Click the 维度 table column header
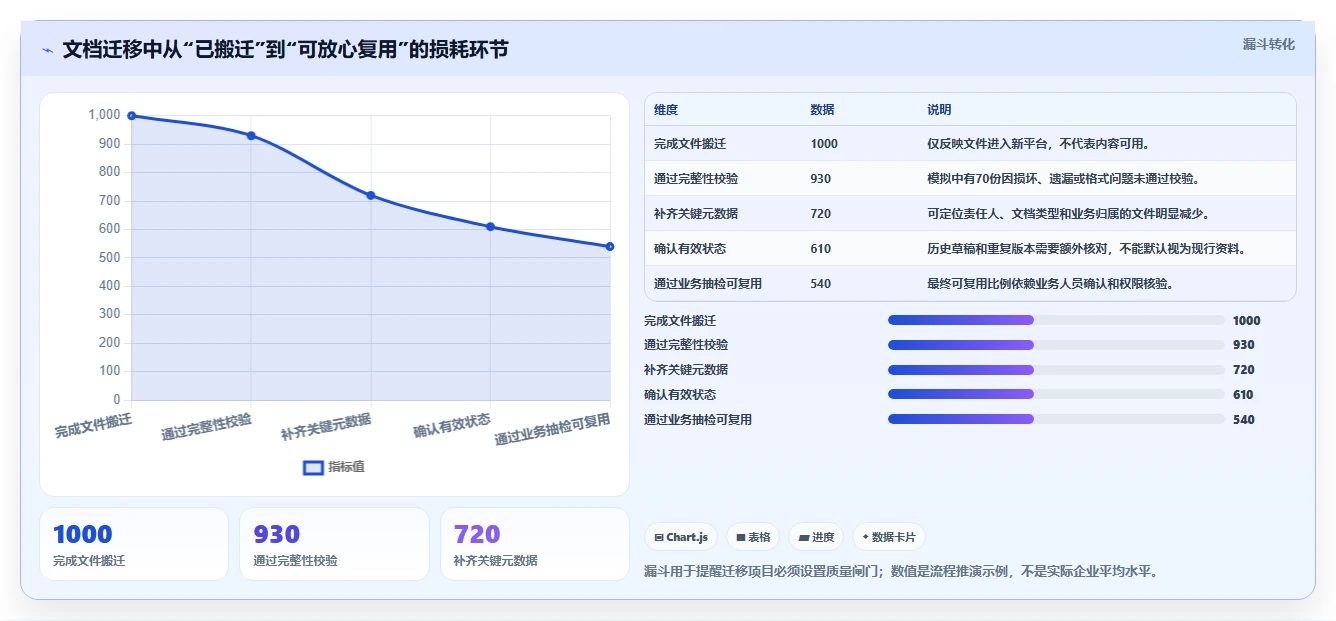 tap(666, 110)
